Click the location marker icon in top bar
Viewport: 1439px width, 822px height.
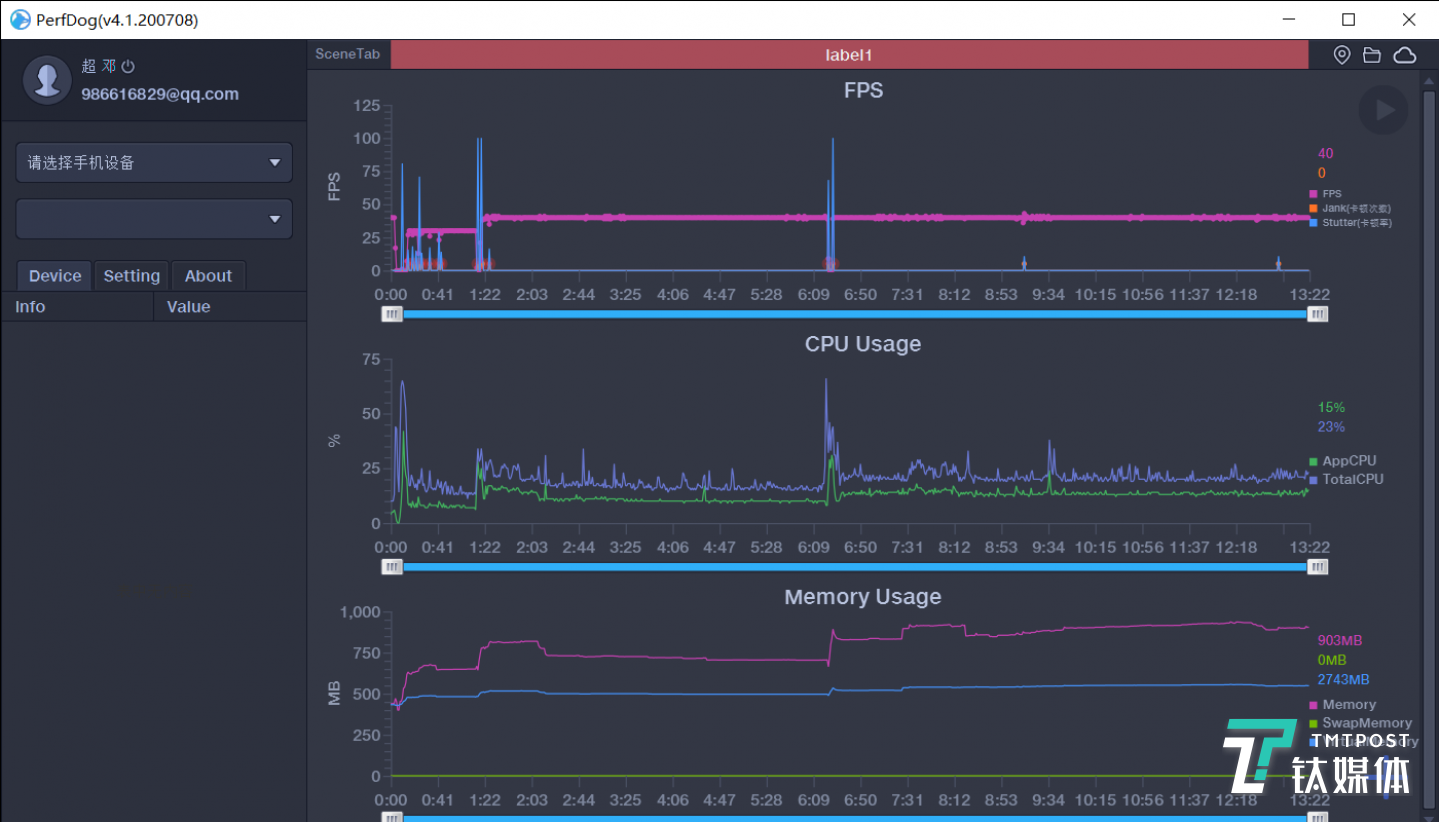(x=1342, y=55)
